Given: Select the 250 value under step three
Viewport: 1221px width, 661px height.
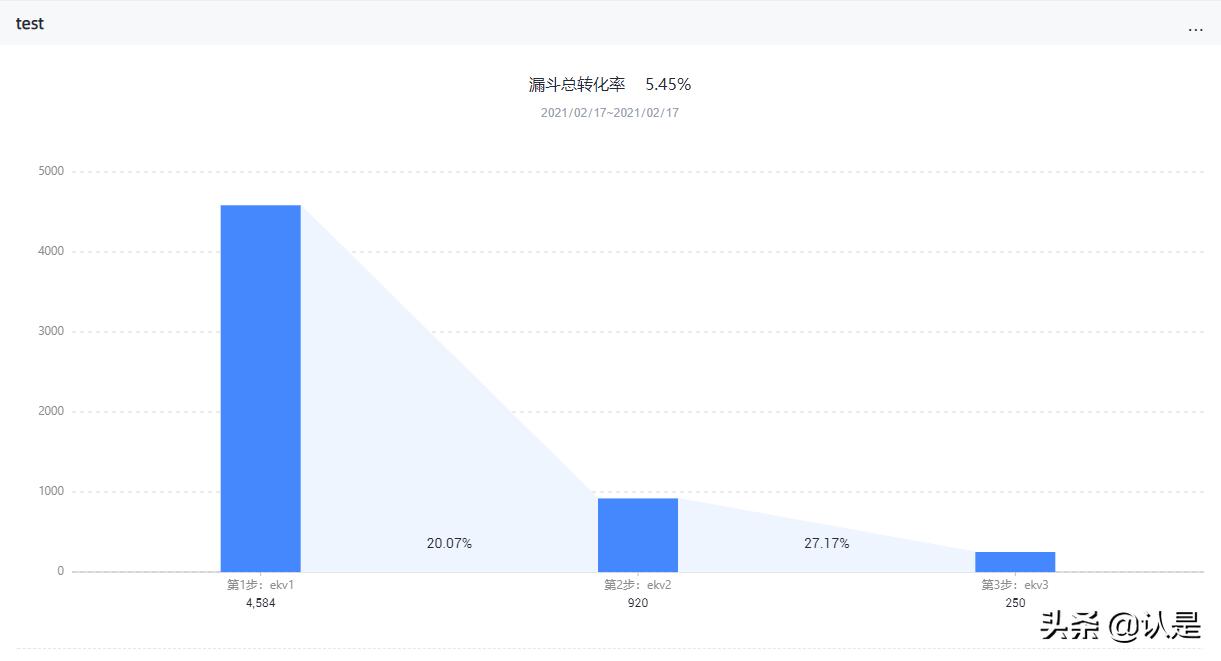Looking at the screenshot, I should [x=1015, y=602].
